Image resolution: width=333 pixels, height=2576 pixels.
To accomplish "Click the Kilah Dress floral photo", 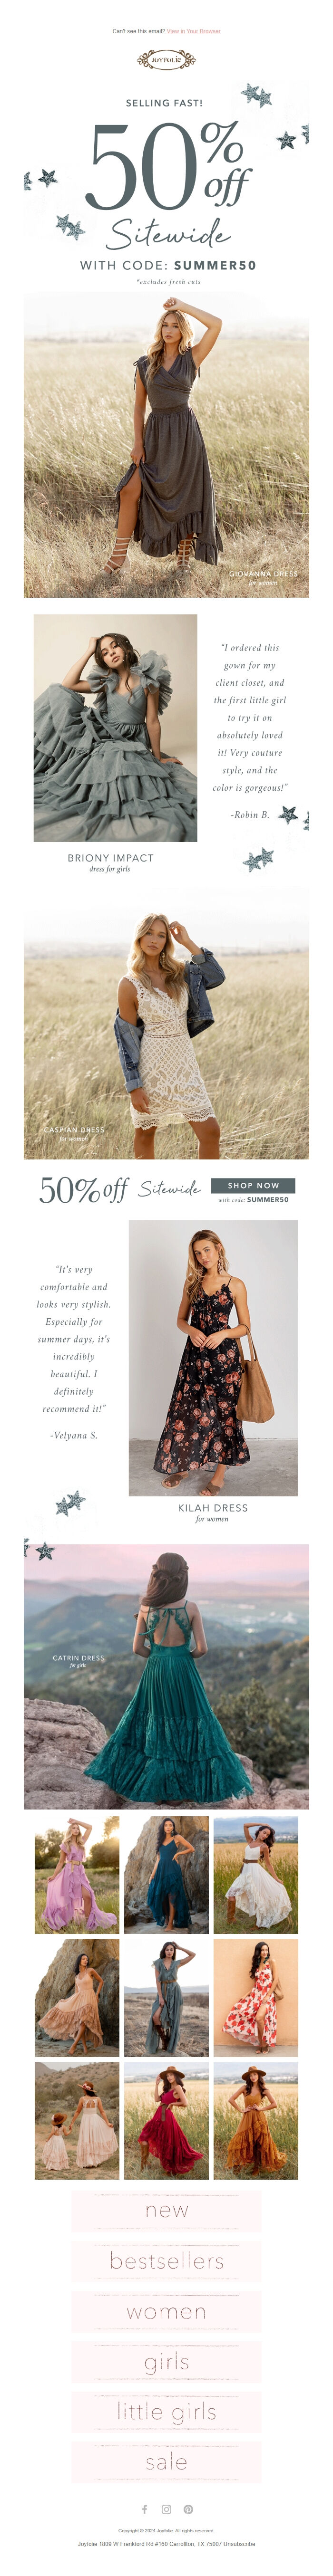I will (213, 1358).
